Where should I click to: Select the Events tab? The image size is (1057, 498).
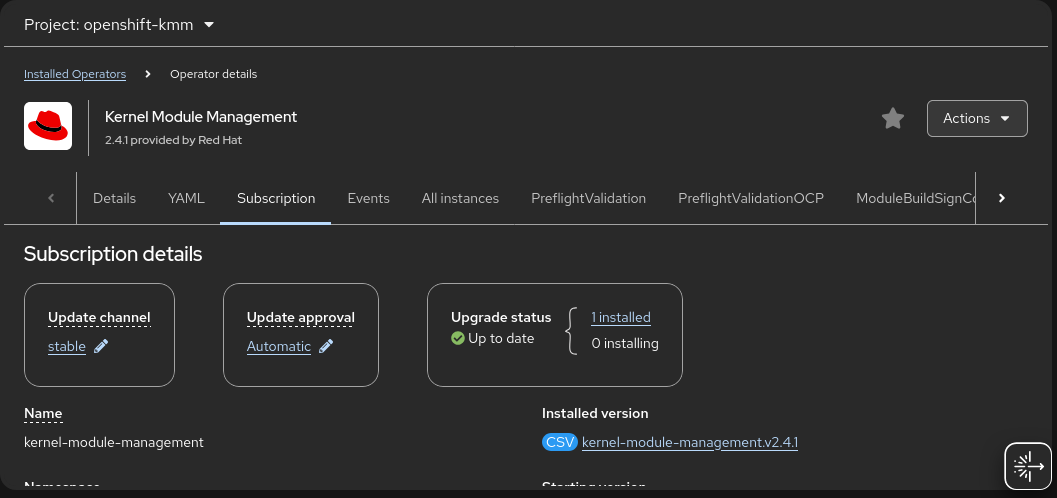[x=368, y=198]
